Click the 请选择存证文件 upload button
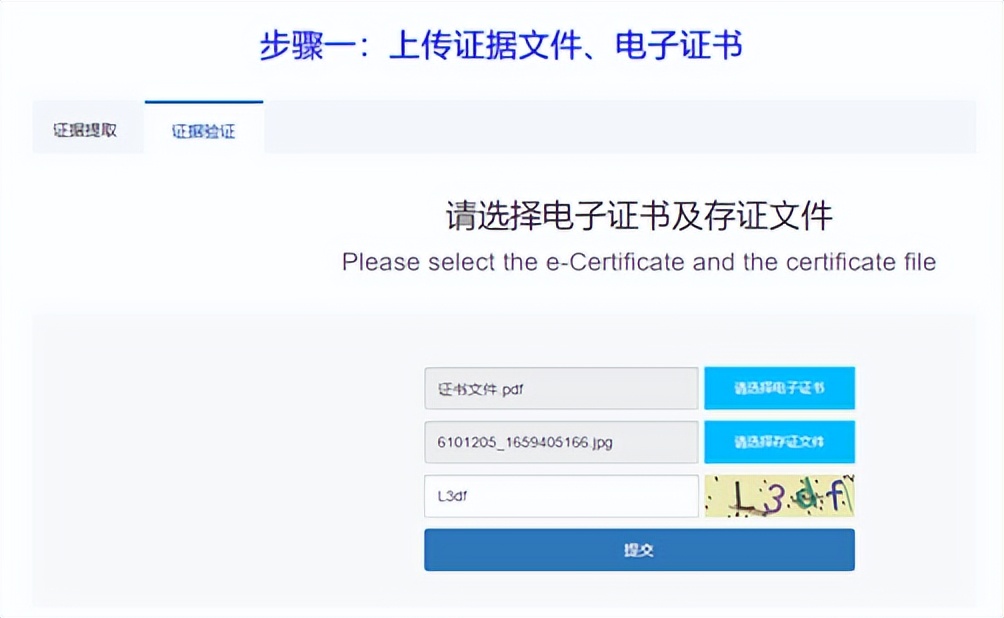 coord(780,442)
